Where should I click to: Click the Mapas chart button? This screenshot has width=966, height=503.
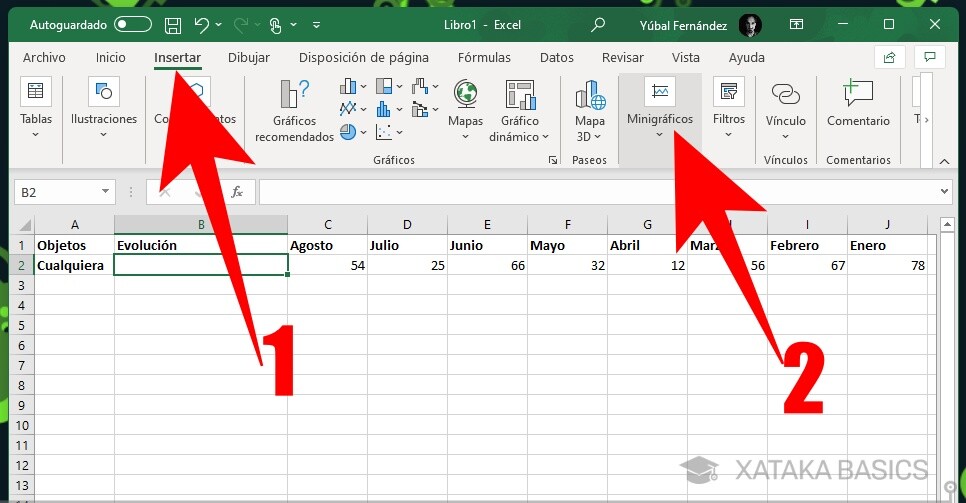click(466, 111)
